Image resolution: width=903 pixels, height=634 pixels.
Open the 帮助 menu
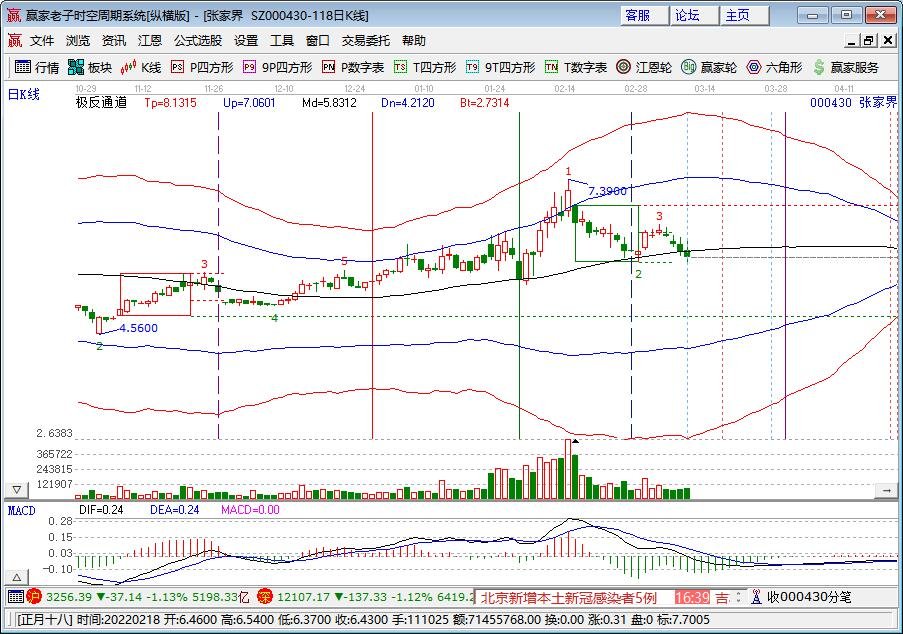413,40
